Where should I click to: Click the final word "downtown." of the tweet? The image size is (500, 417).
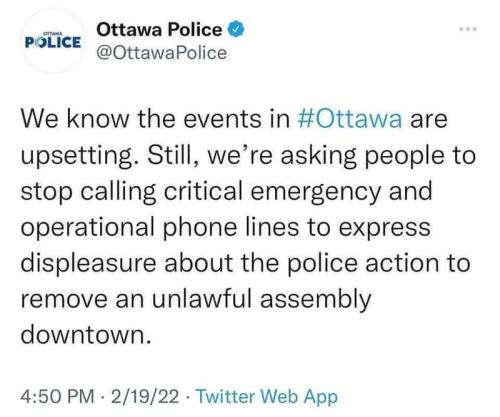(86, 334)
